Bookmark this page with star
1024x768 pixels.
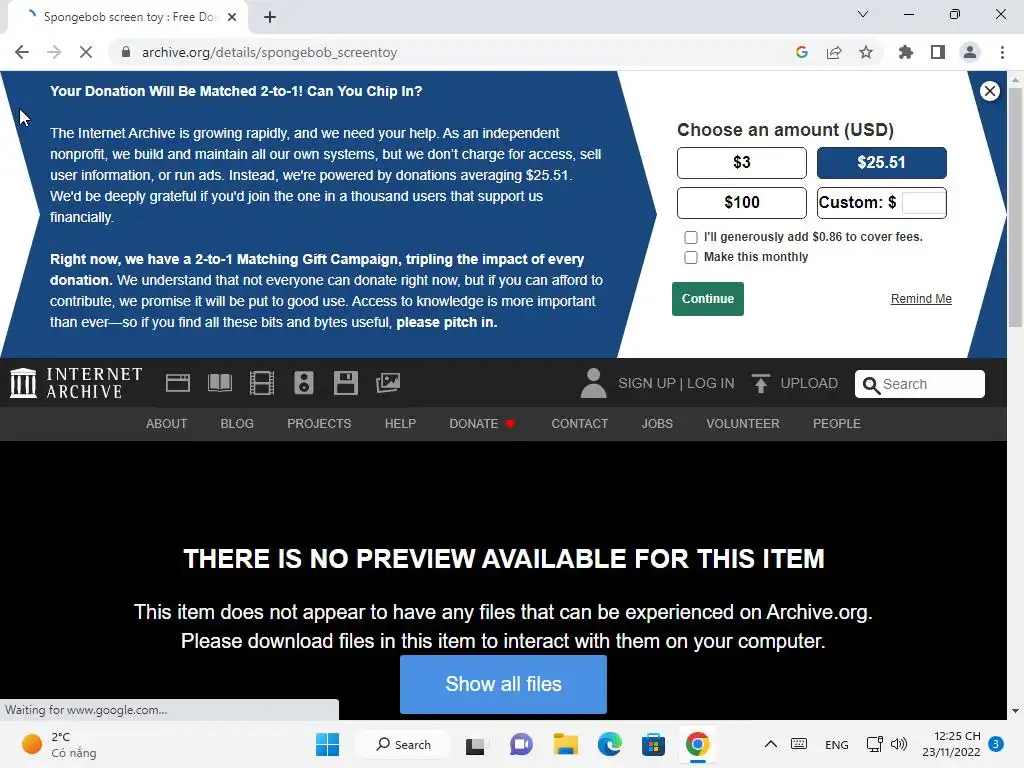866,52
